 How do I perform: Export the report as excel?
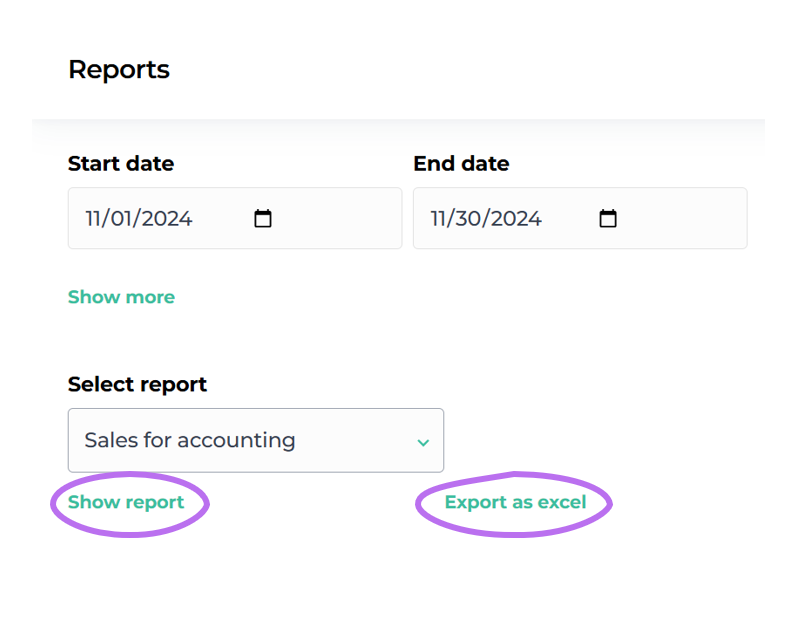pyautogui.click(x=515, y=502)
